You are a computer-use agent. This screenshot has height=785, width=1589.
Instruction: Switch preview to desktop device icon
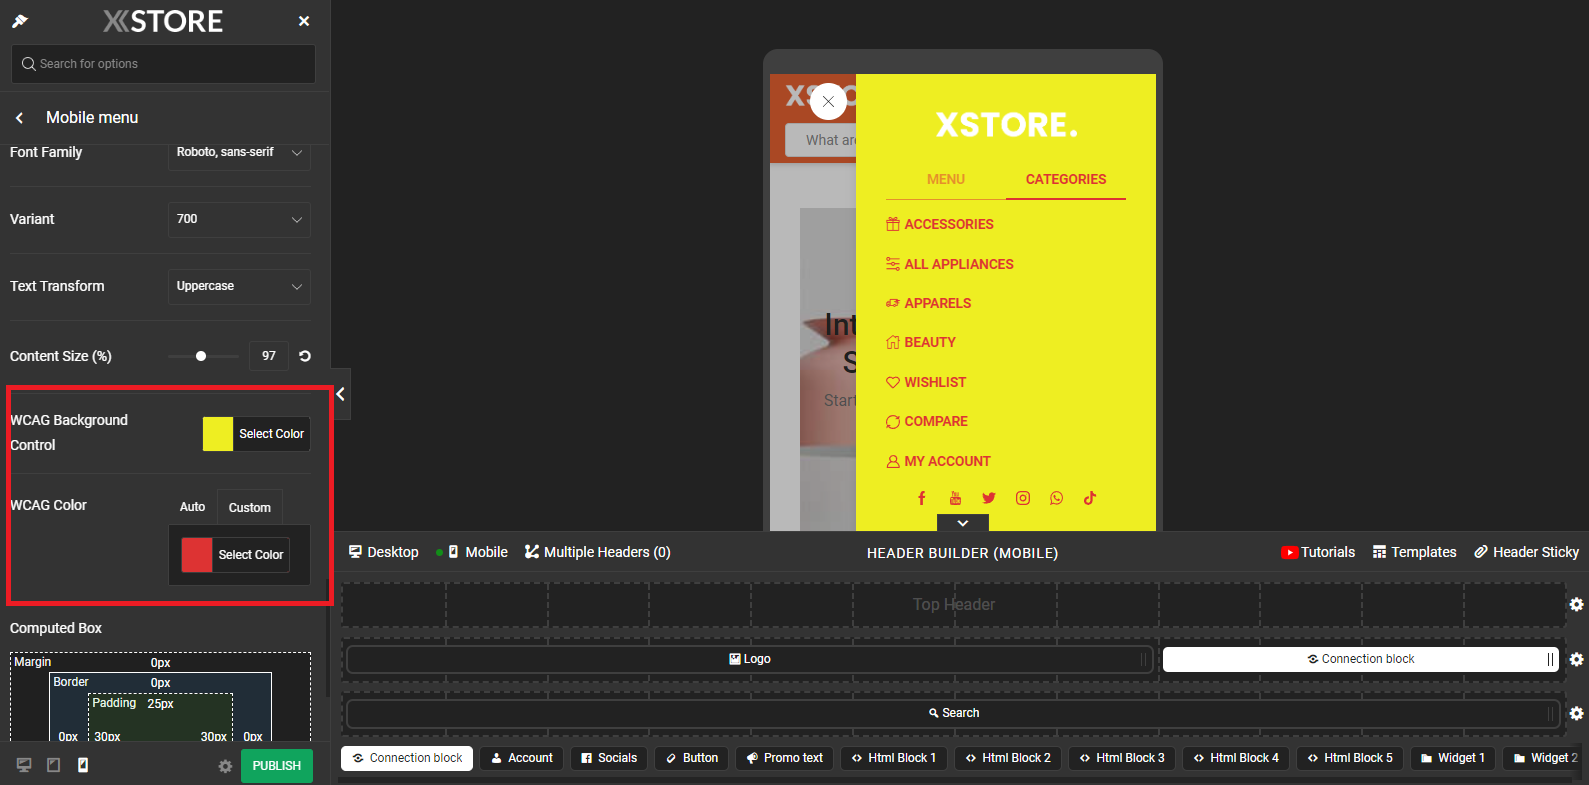point(24,765)
